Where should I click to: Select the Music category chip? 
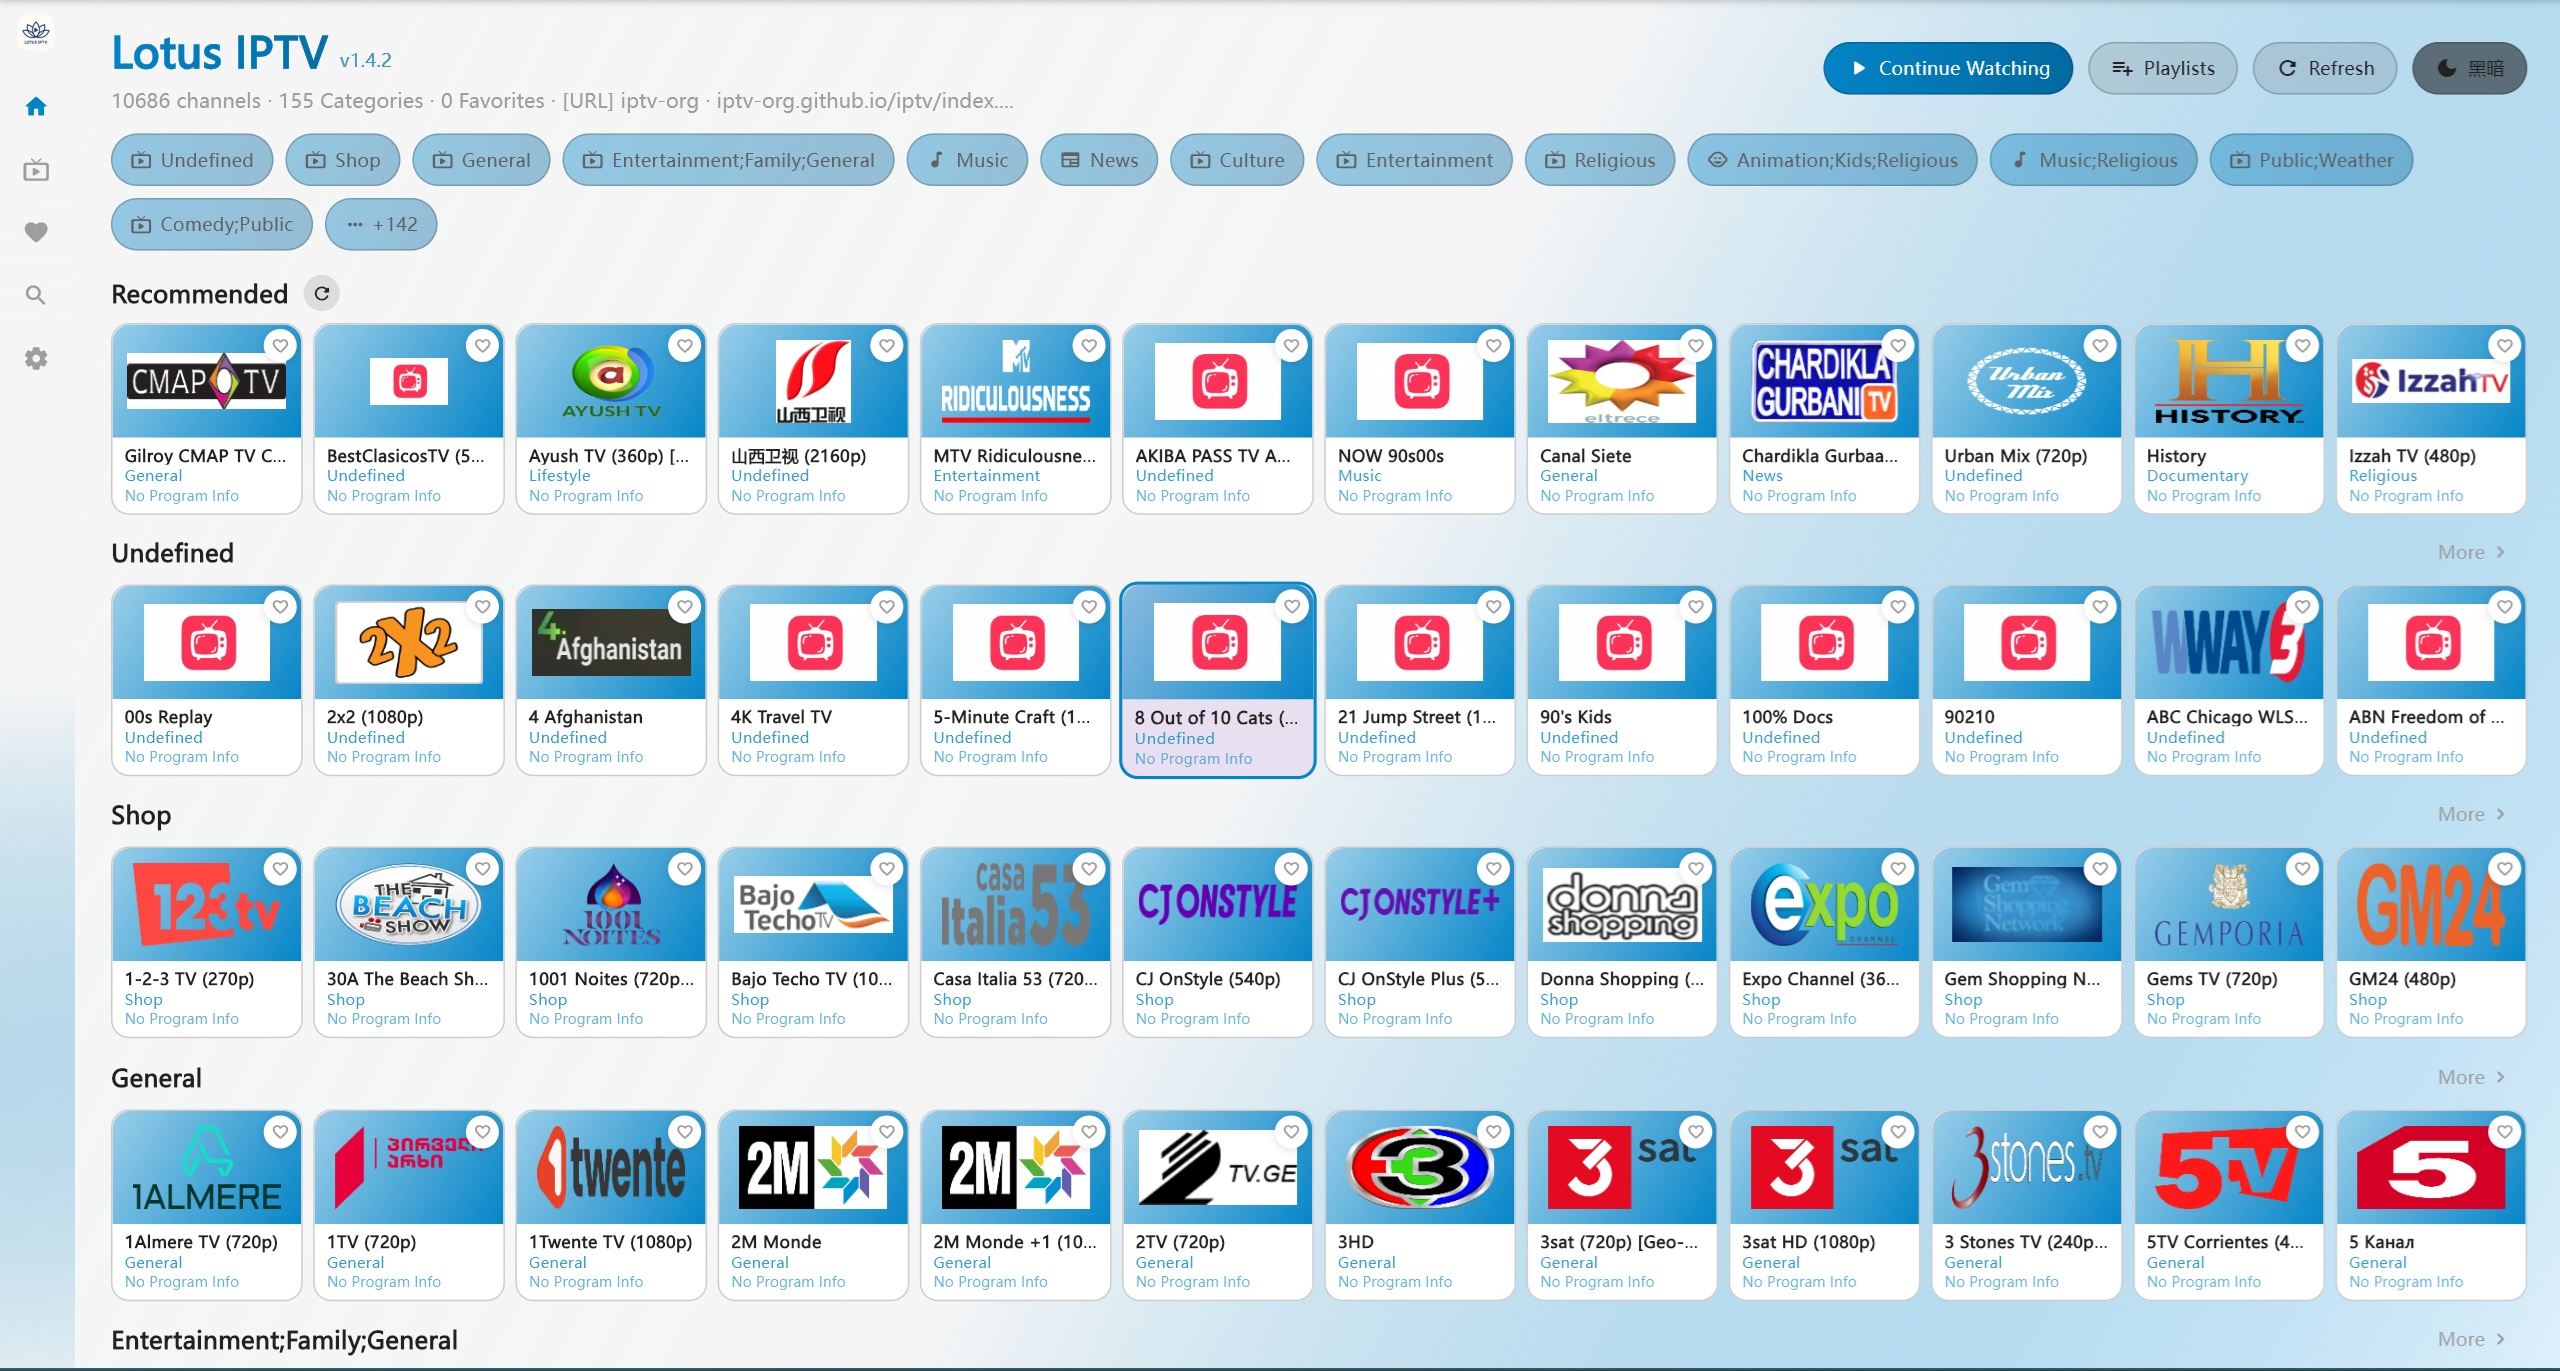click(x=966, y=159)
